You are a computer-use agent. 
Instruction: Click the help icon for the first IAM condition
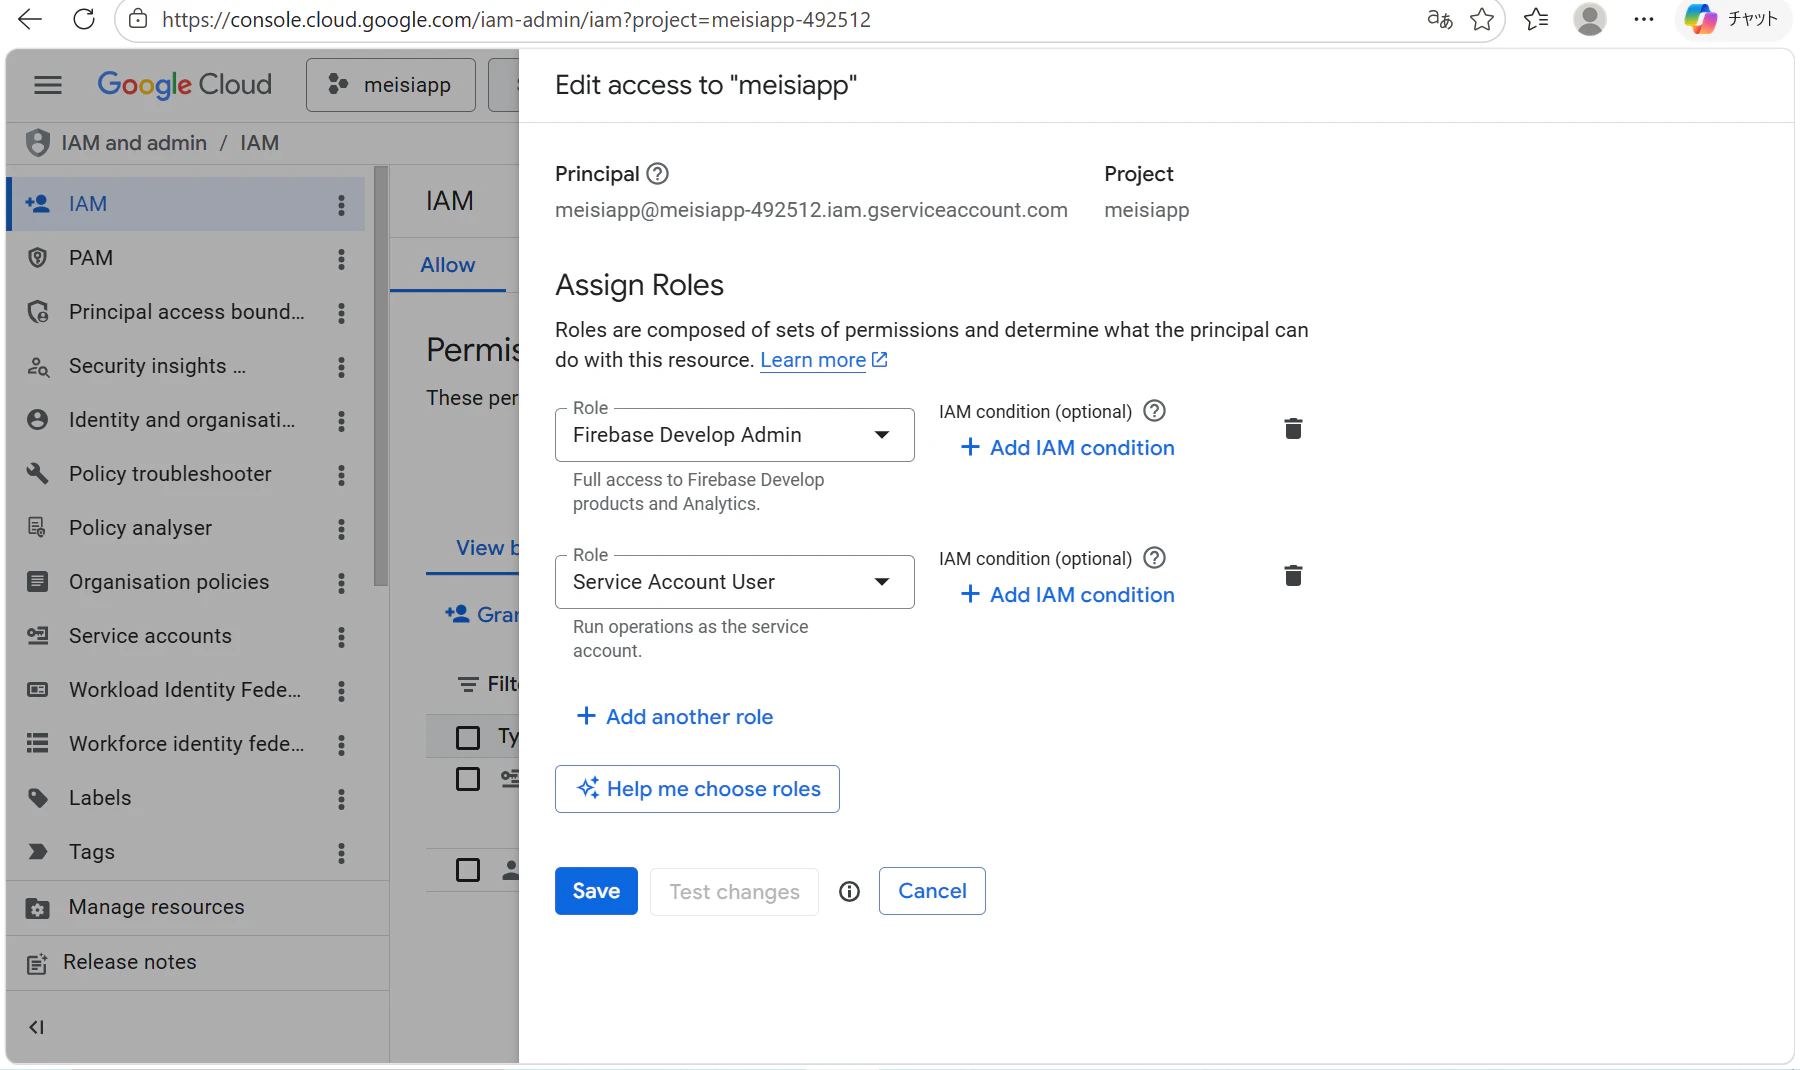[1154, 411]
